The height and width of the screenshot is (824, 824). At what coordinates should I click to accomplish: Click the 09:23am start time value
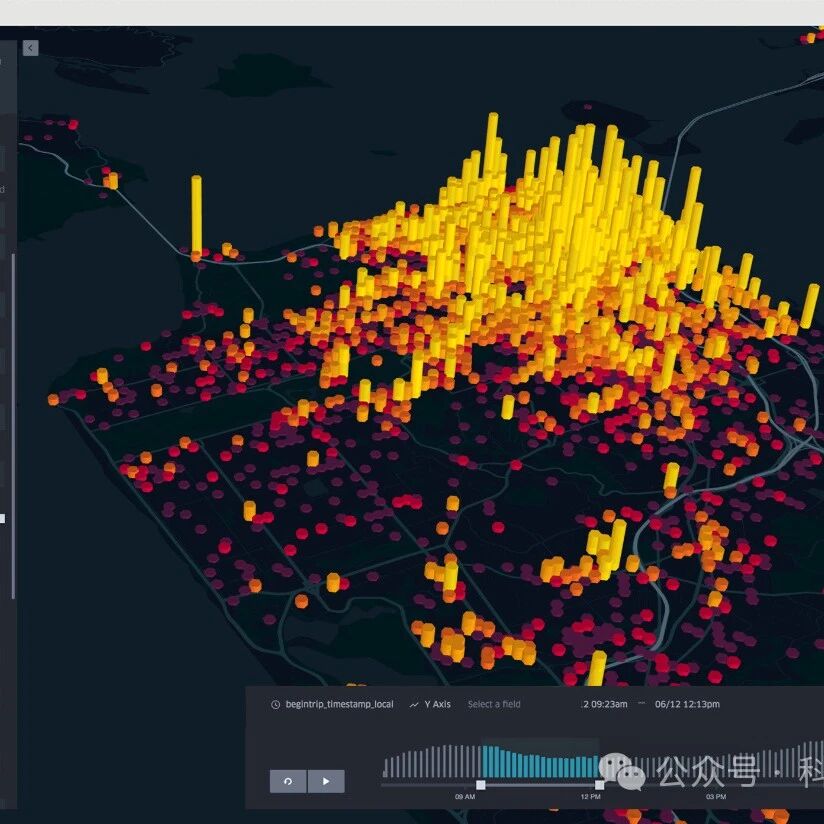click(x=605, y=704)
